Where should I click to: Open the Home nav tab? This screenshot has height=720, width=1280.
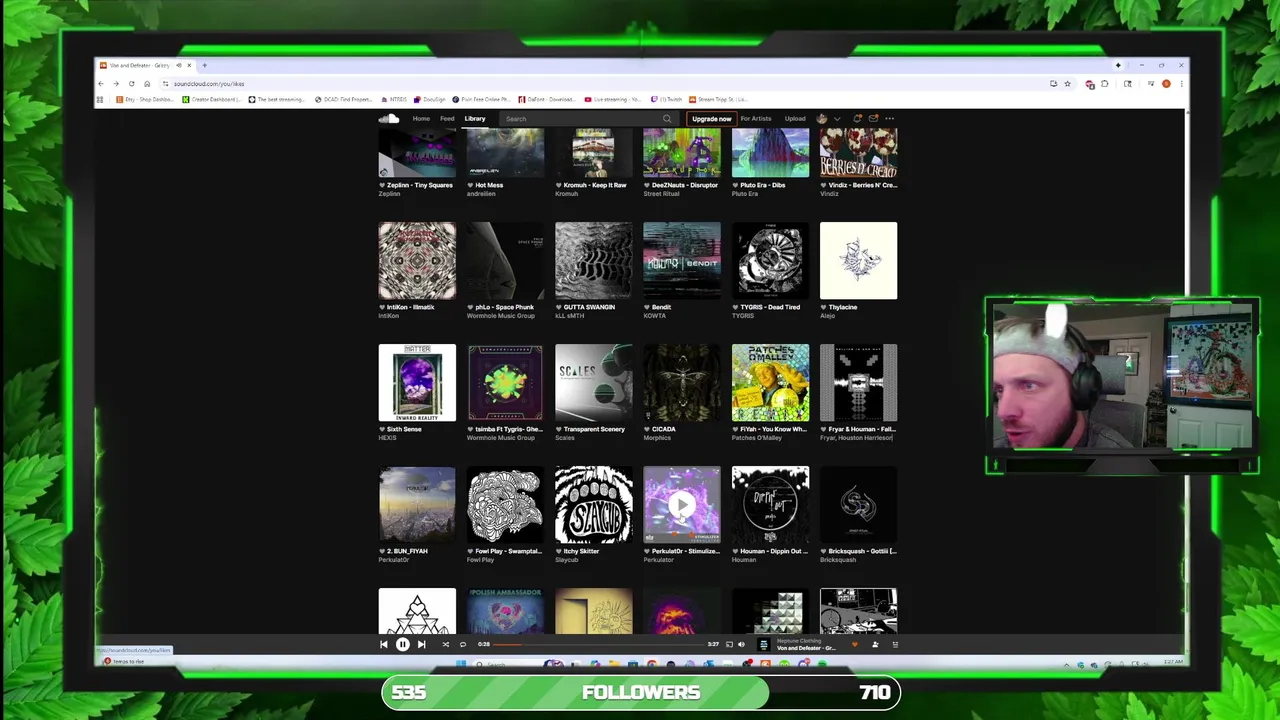pyautogui.click(x=421, y=119)
